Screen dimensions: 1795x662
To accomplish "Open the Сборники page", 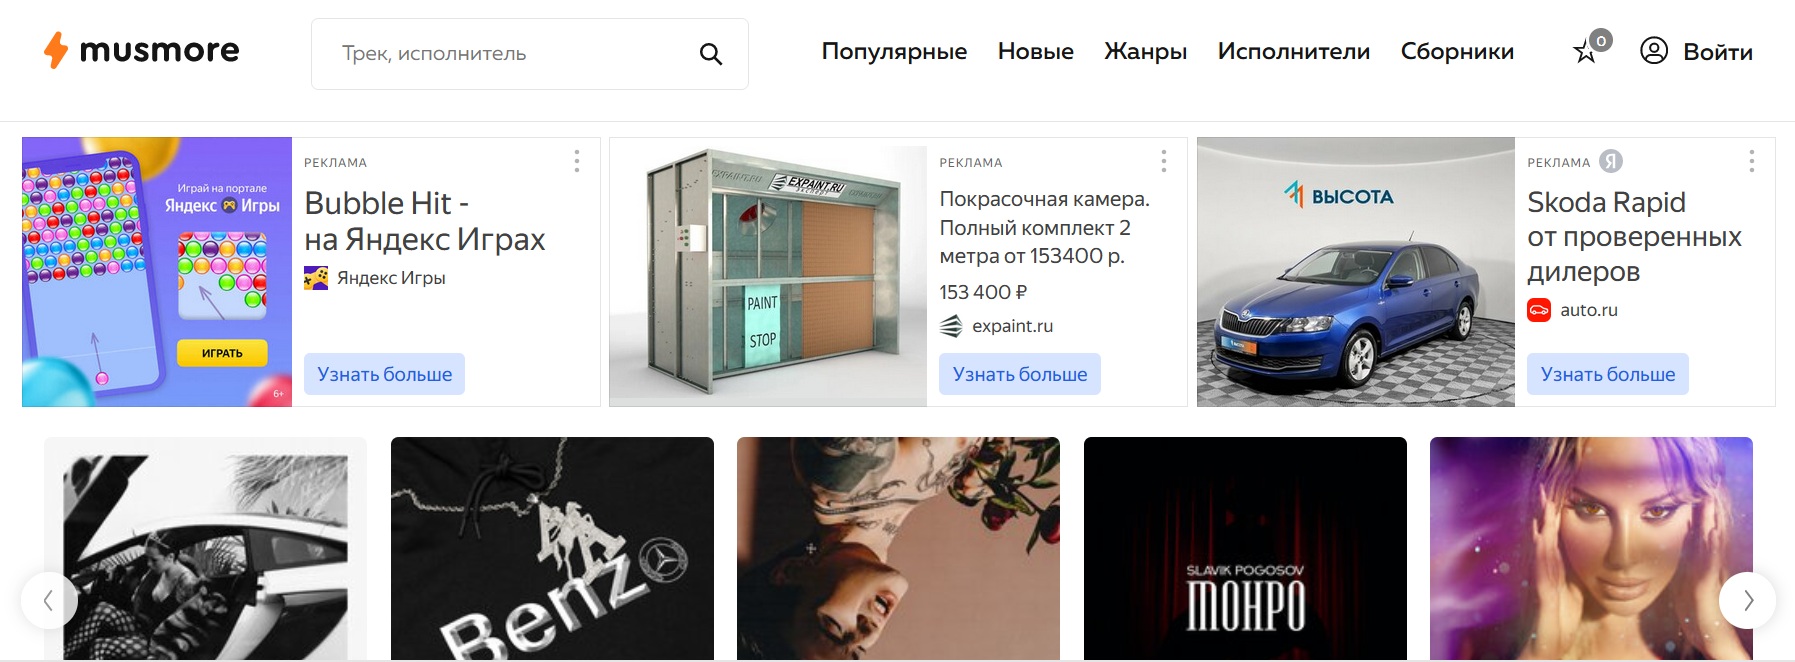I will click(1457, 51).
